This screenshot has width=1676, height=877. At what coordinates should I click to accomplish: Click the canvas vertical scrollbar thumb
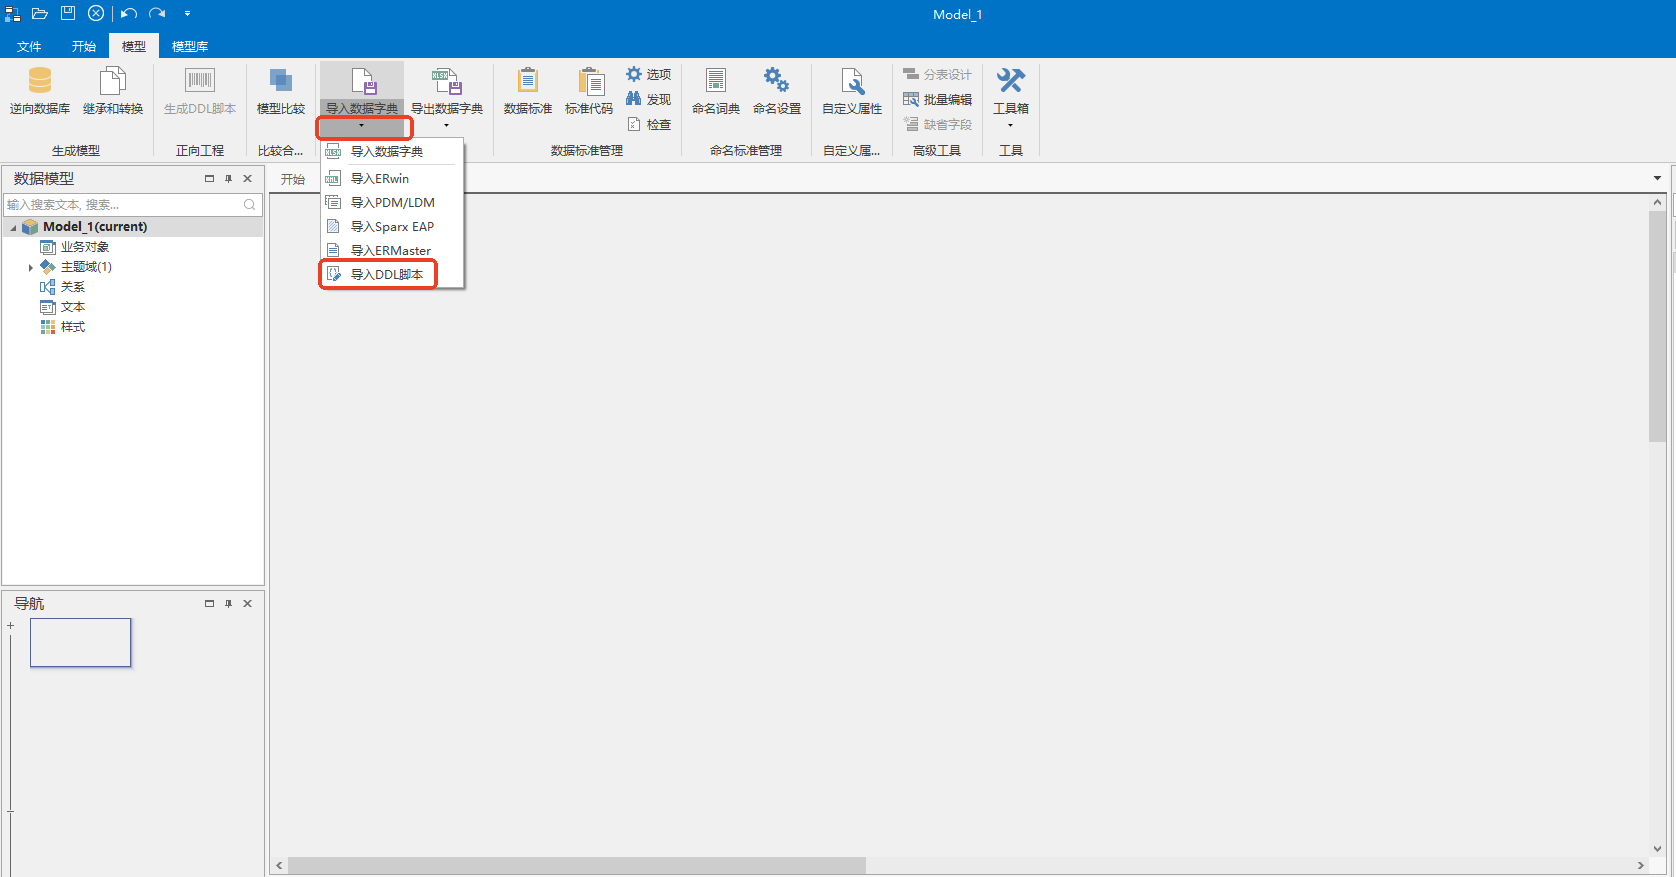tap(1657, 325)
